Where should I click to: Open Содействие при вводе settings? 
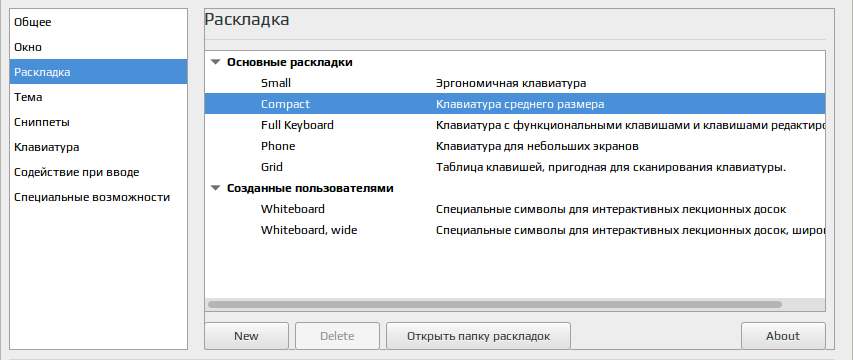pos(98,172)
